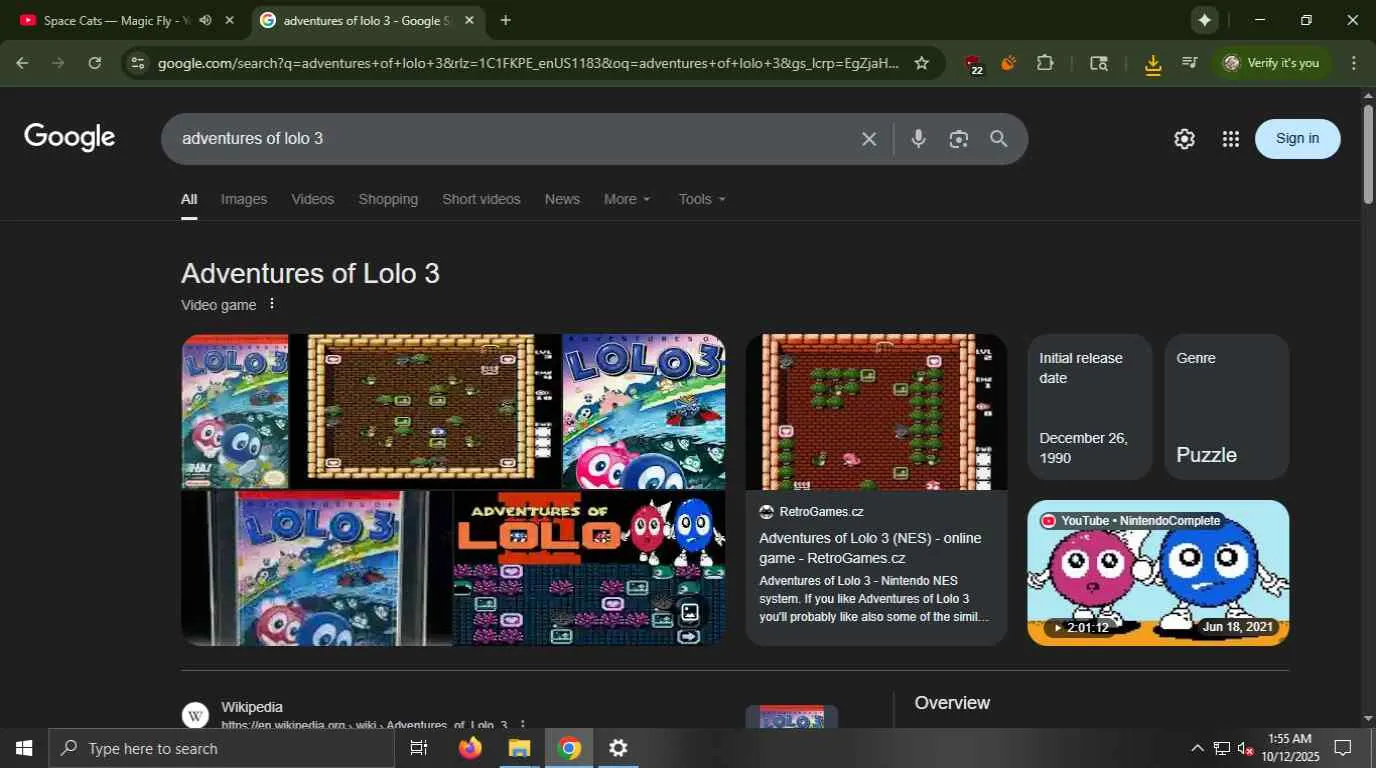View site information icon in address bar
The width and height of the screenshot is (1376, 768).
(x=138, y=63)
